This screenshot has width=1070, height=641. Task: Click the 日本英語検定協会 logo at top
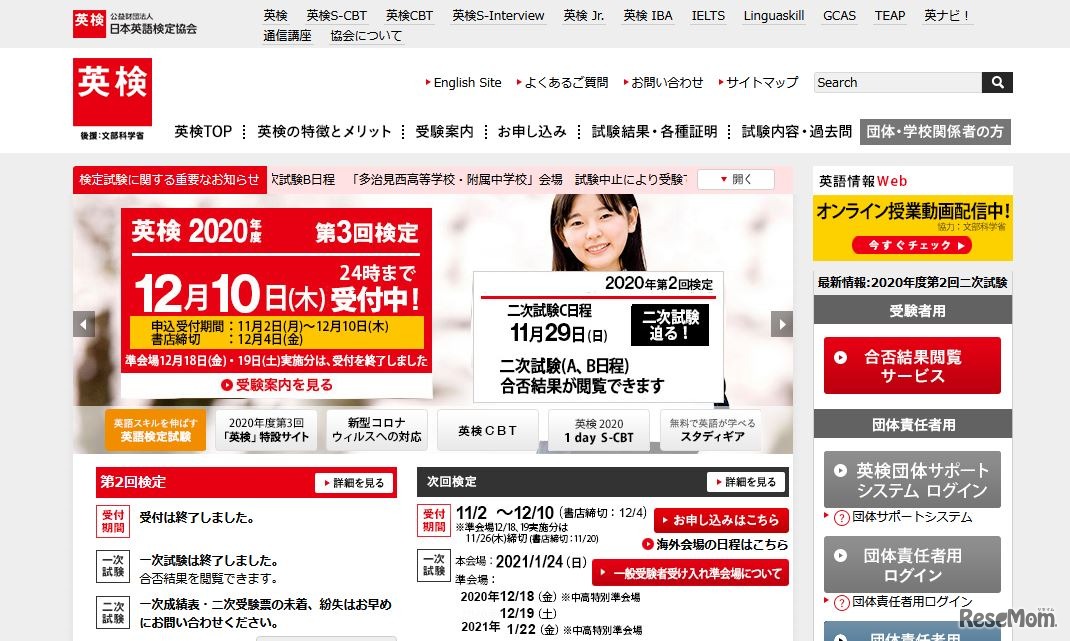click(x=135, y=23)
